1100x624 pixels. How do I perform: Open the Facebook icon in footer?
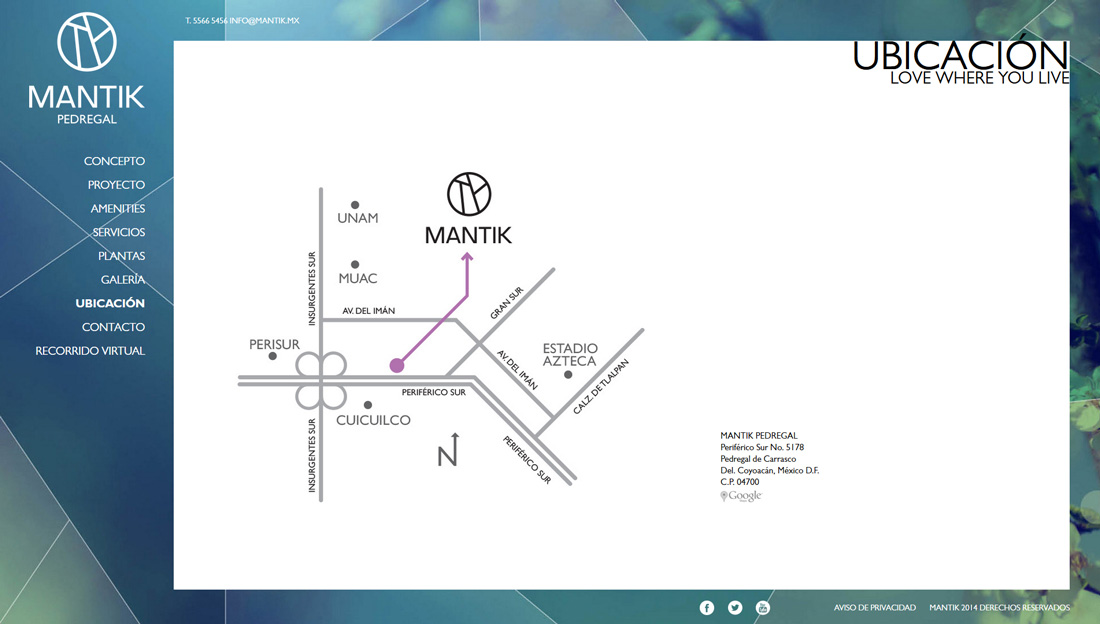point(706,608)
